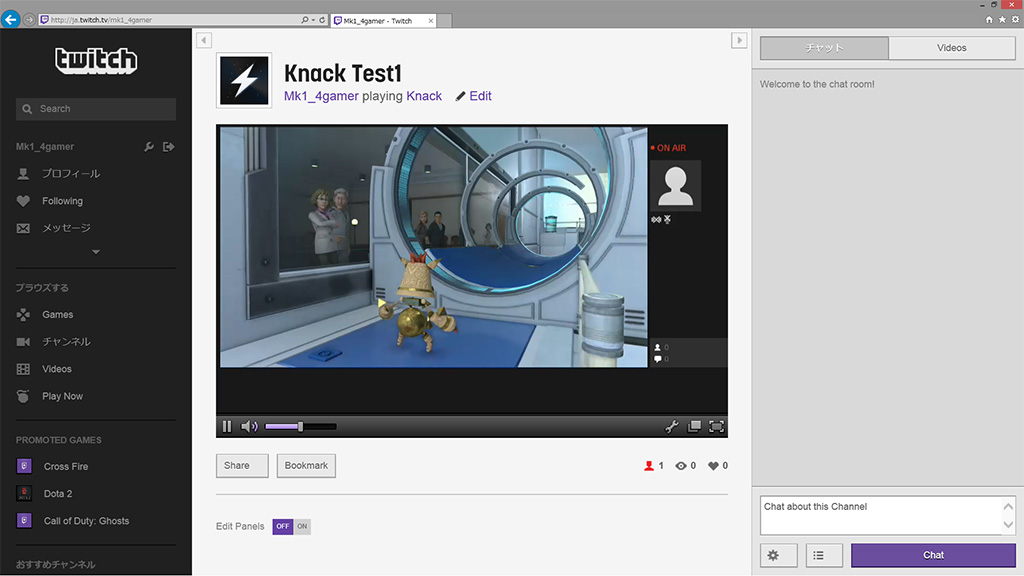Edit the stream title via Edit link
This screenshot has width=1024, height=576.
tap(473, 96)
